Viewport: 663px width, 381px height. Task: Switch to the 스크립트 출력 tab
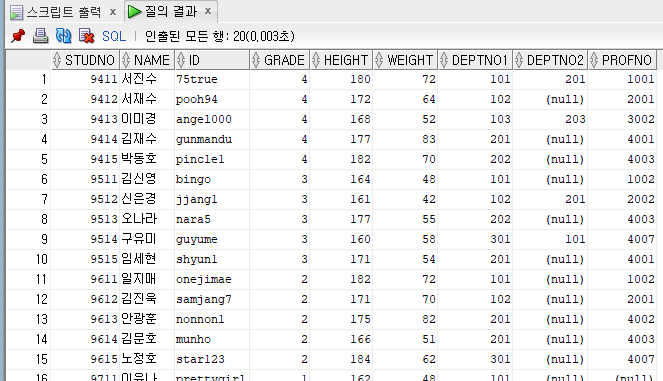point(64,12)
